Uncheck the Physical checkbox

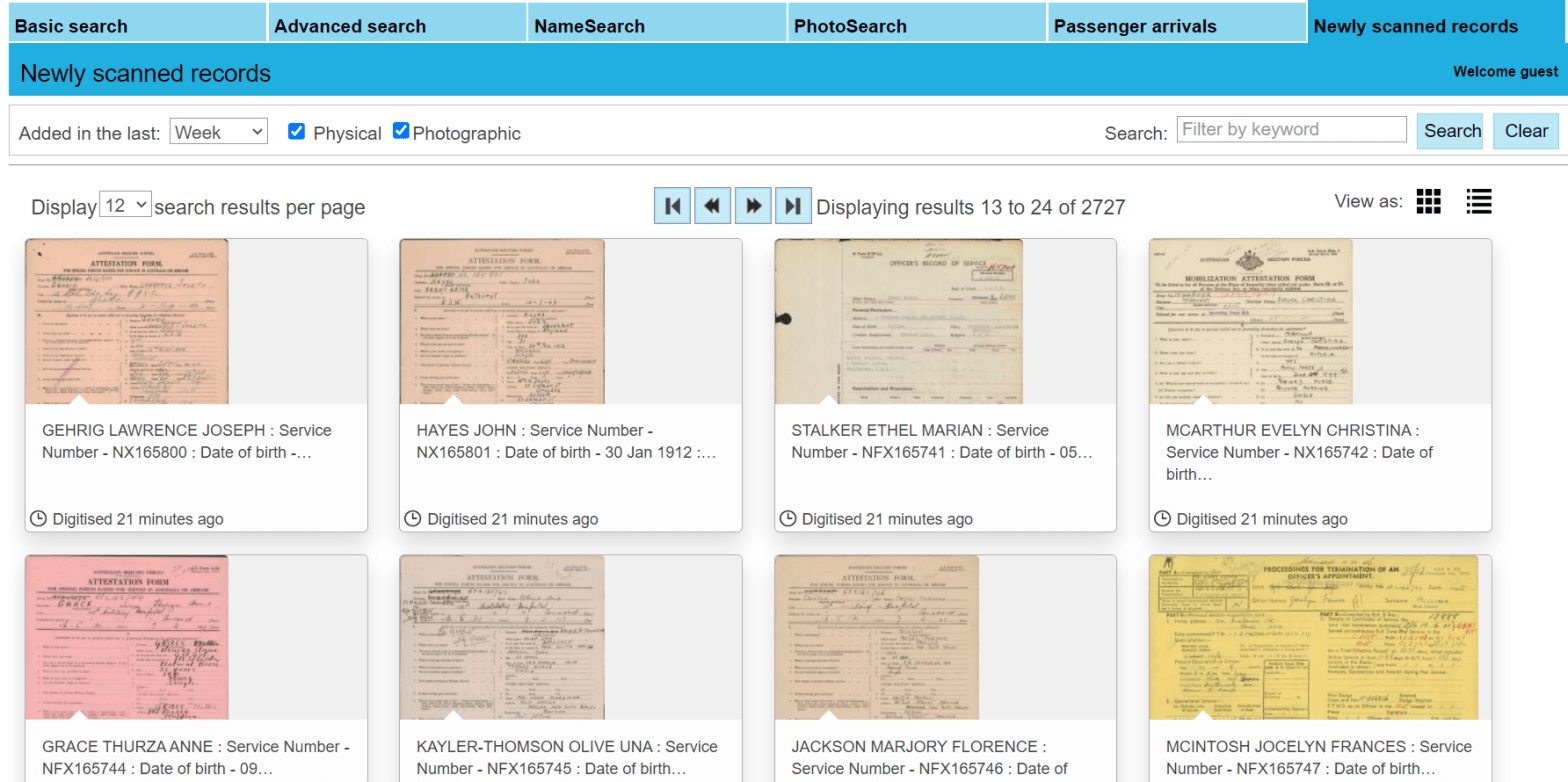[296, 132]
